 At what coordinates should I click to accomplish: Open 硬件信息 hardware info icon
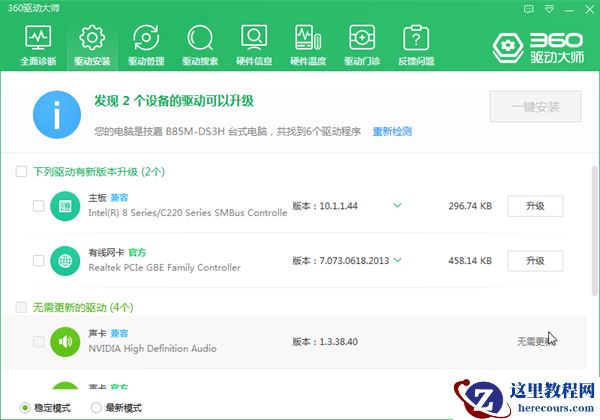(x=254, y=45)
